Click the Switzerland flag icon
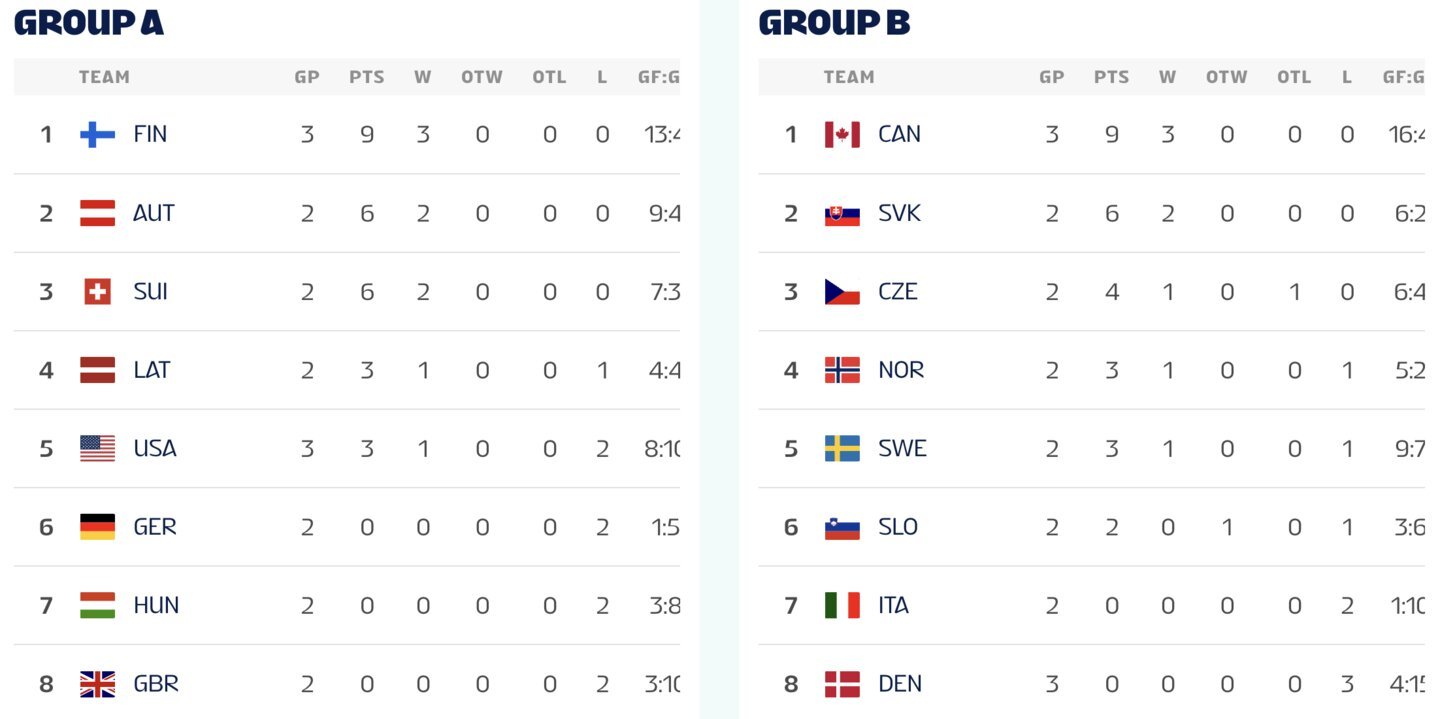This screenshot has width=1440, height=719. (97, 292)
